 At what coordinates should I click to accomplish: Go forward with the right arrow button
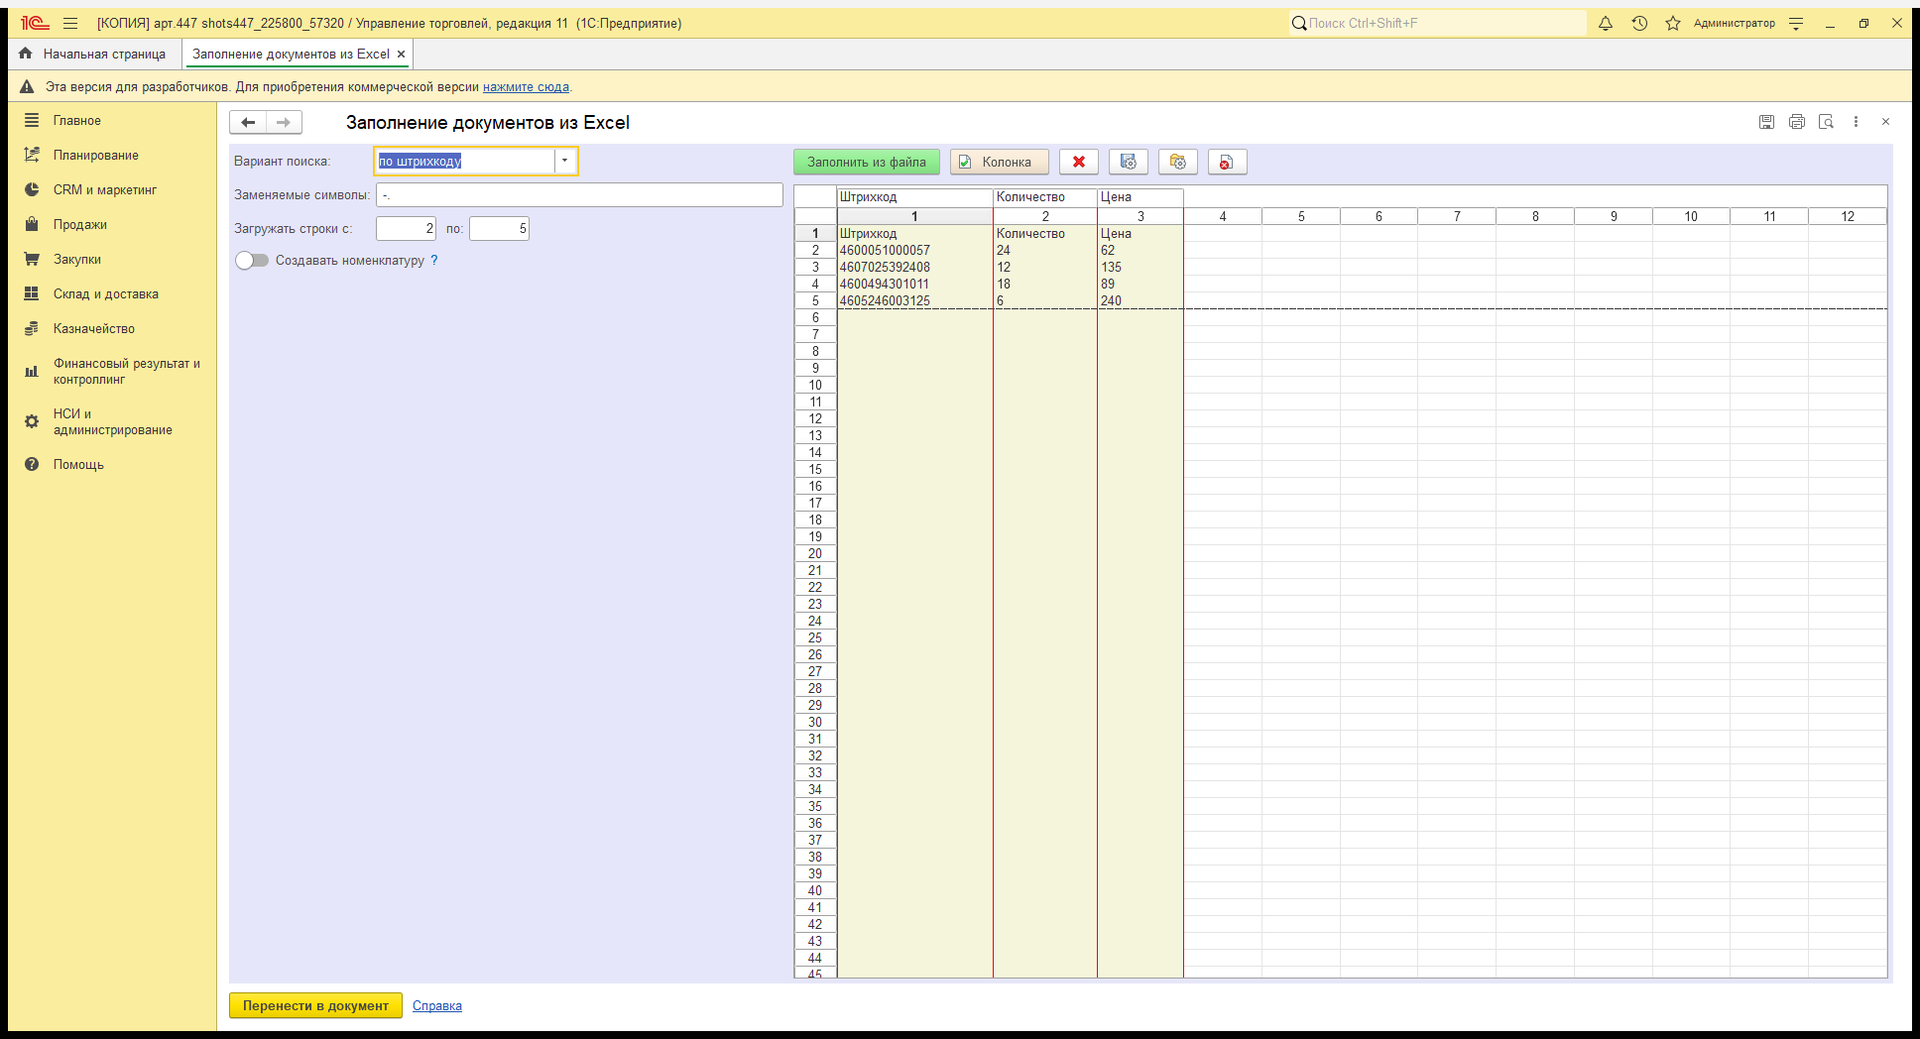click(x=284, y=122)
